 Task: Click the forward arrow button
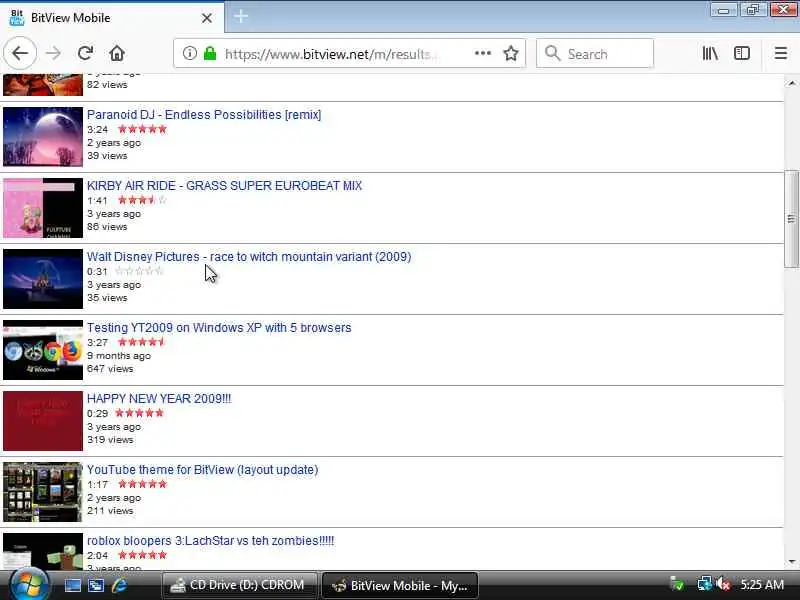(x=53, y=53)
